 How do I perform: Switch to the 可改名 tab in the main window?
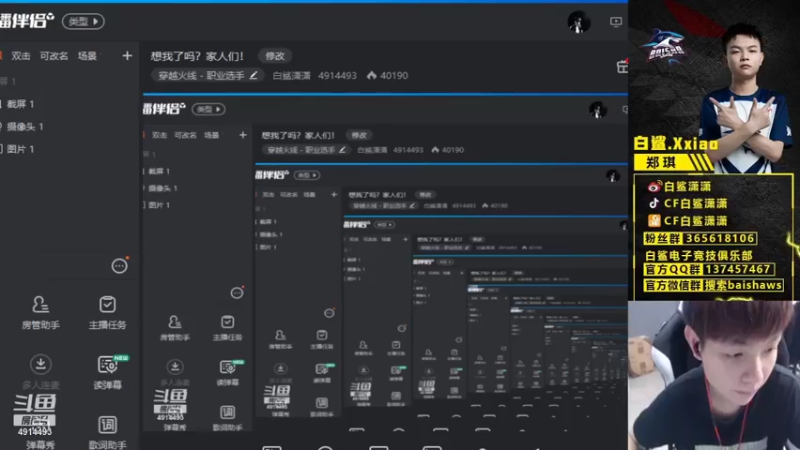(54, 56)
